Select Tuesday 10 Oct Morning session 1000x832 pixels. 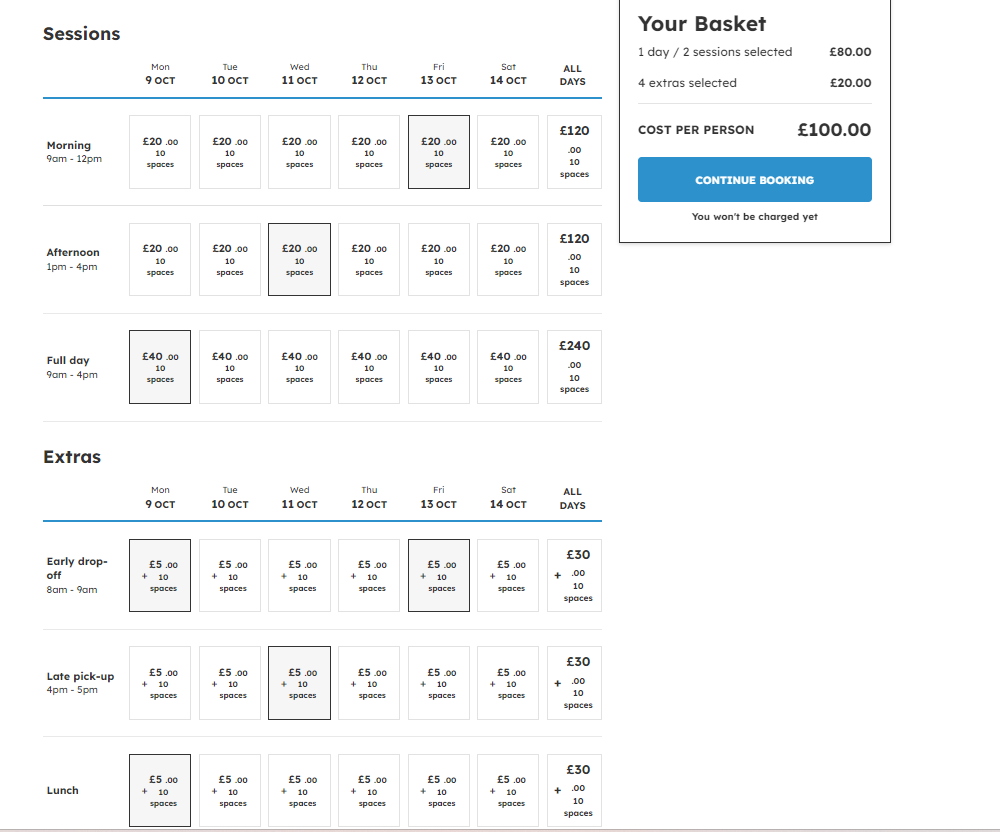pos(230,152)
